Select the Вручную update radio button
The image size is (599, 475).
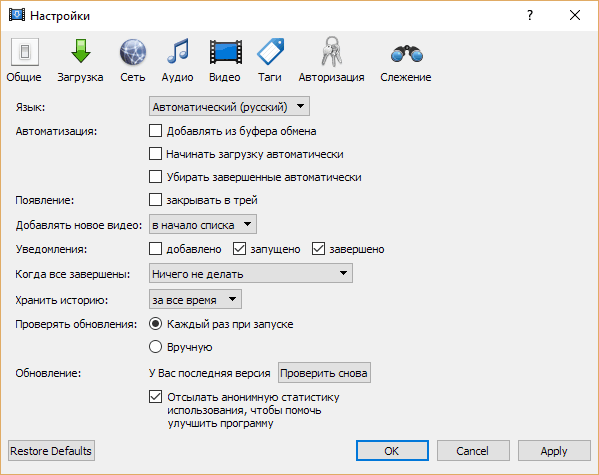click(155, 347)
